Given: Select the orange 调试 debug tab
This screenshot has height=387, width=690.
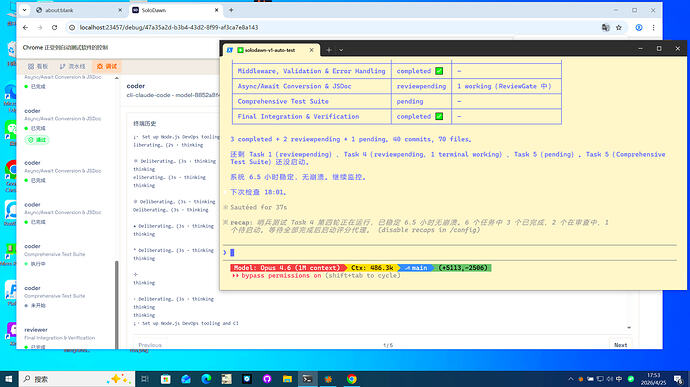Looking at the screenshot, I should pyautogui.click(x=107, y=66).
